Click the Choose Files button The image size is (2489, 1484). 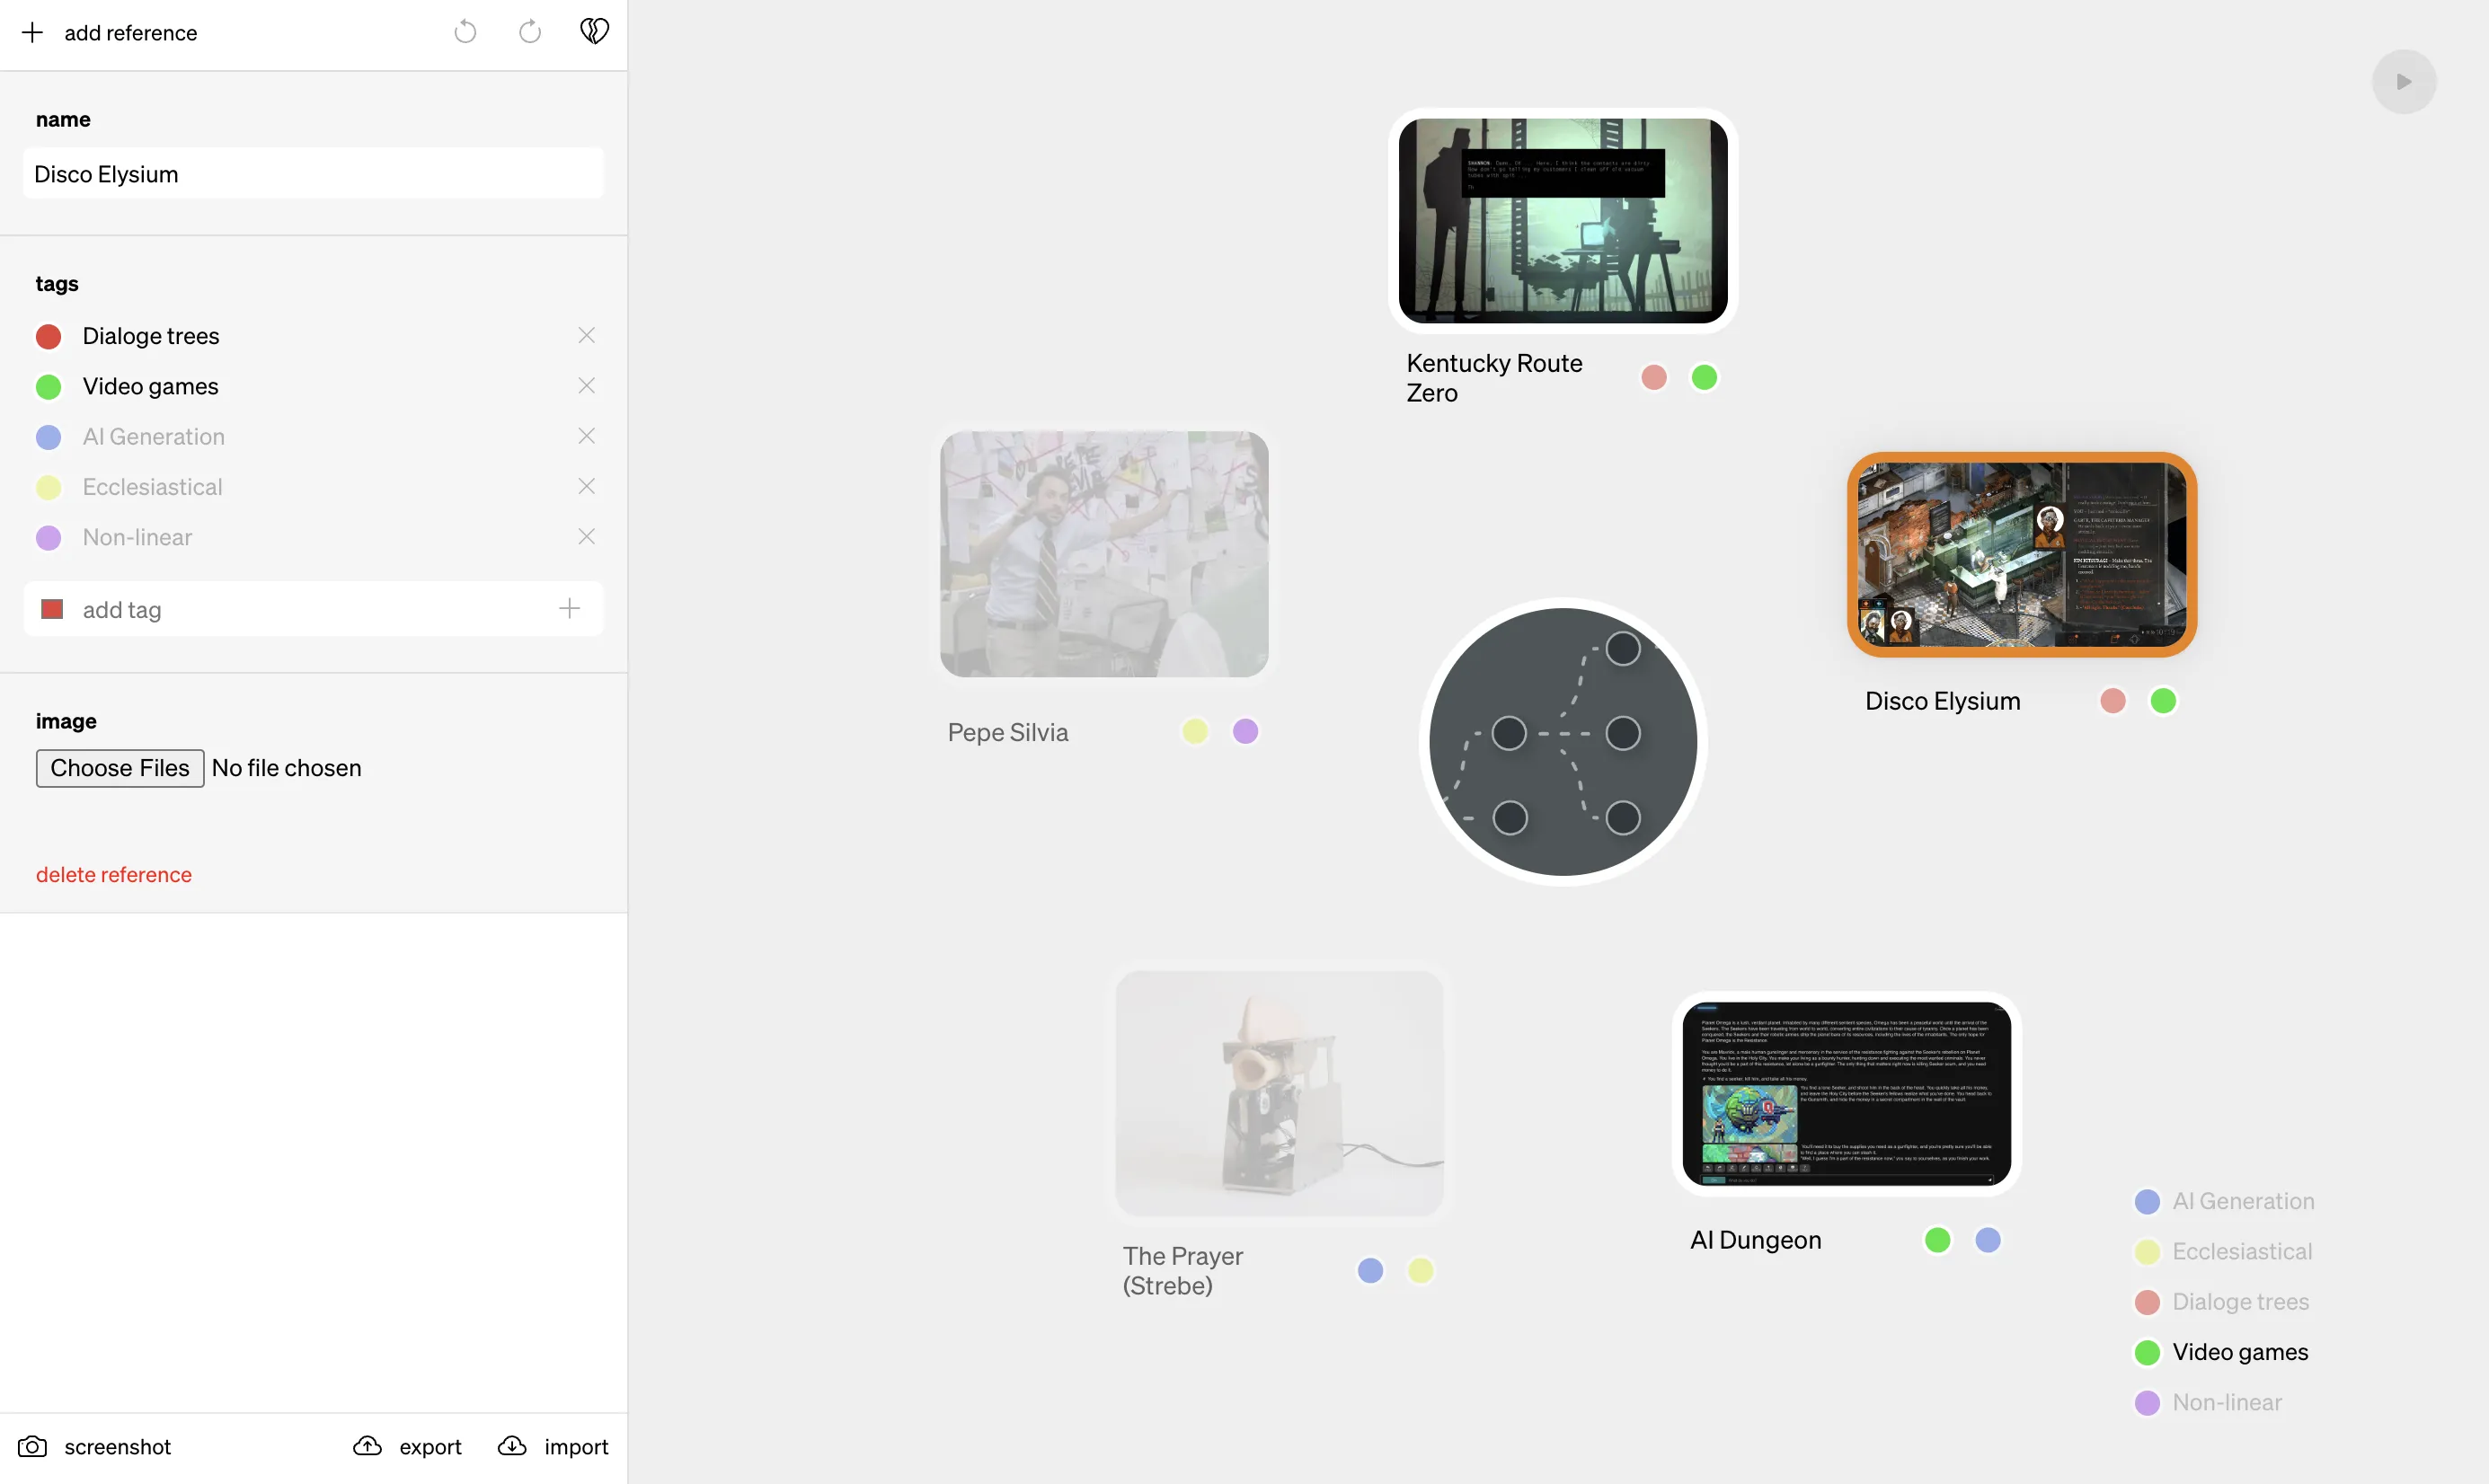pyautogui.click(x=120, y=768)
